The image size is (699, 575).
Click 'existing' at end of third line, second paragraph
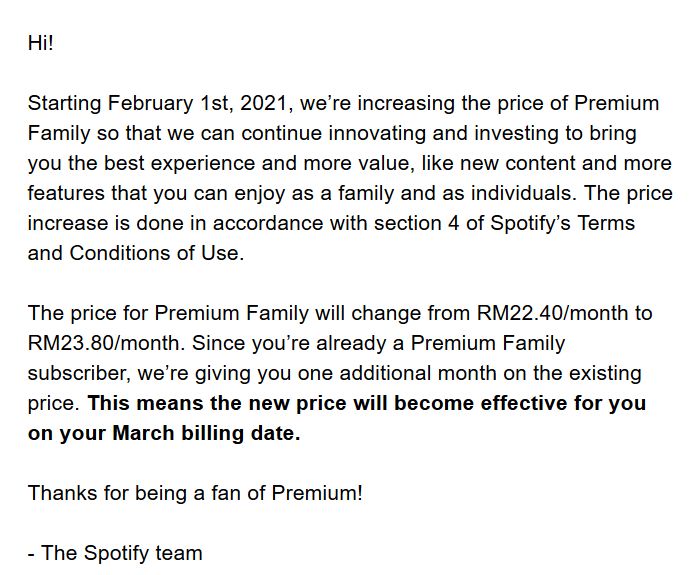(606, 374)
